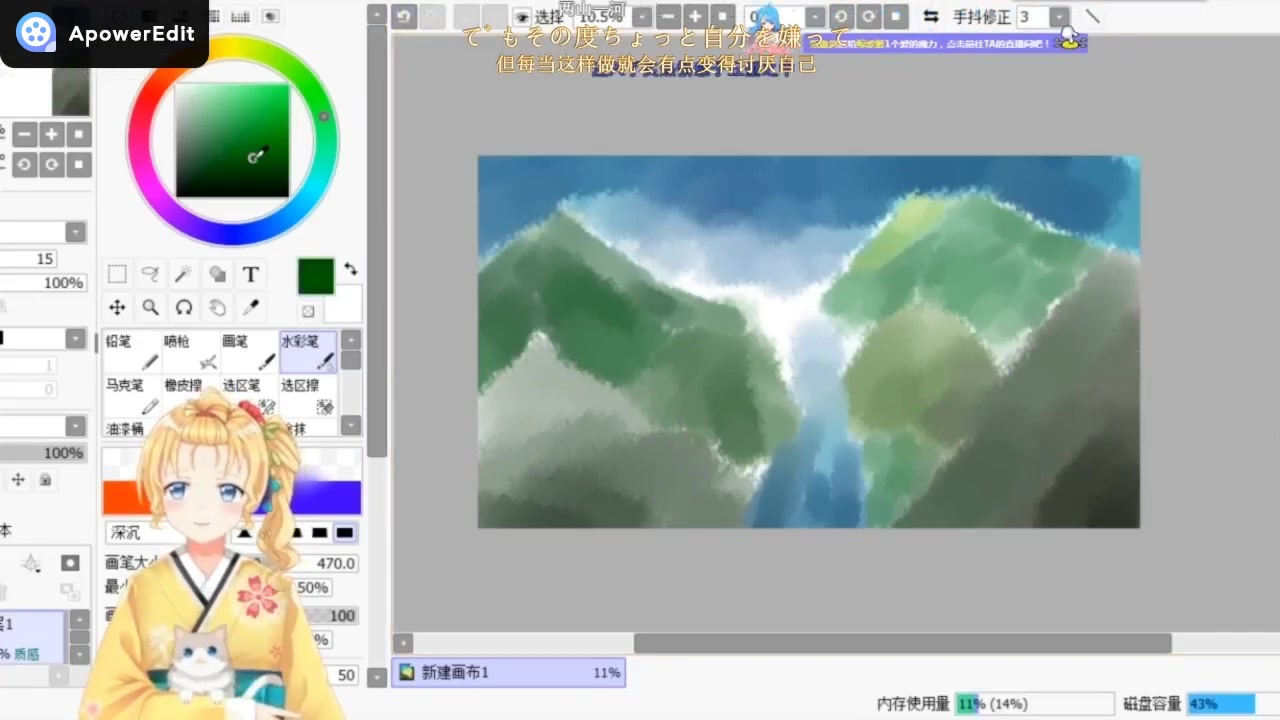The height and width of the screenshot is (720, 1280).
Task: Reset zoom with top toolbar square button
Action: (724, 16)
